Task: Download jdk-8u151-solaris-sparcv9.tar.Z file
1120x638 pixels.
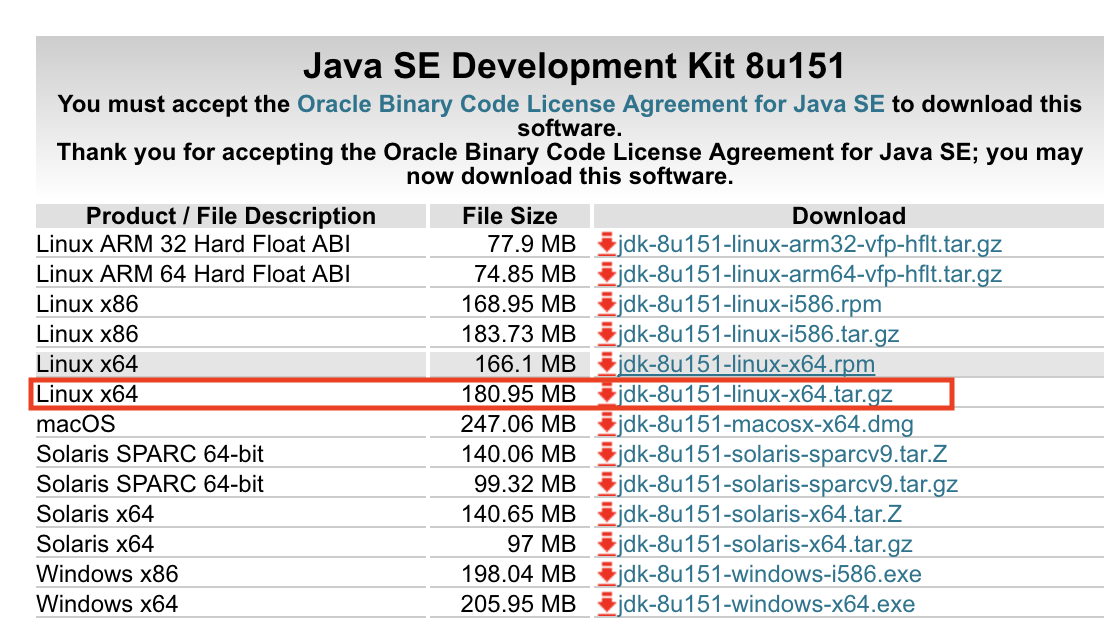Action: pyautogui.click(x=782, y=454)
